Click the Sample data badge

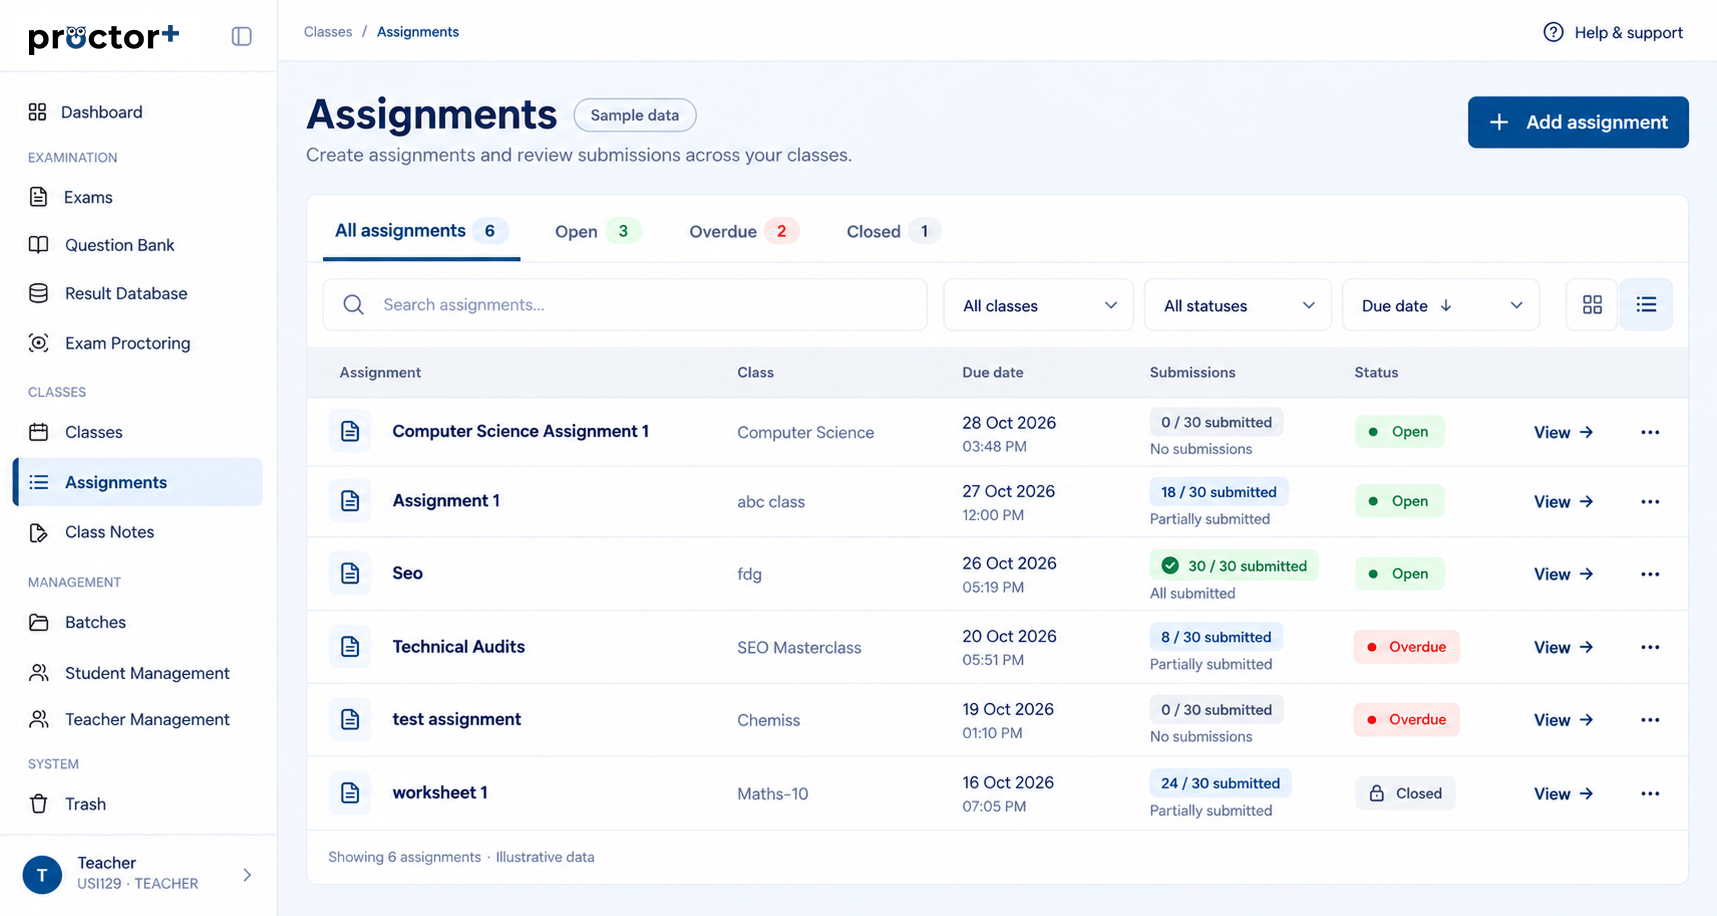[635, 115]
